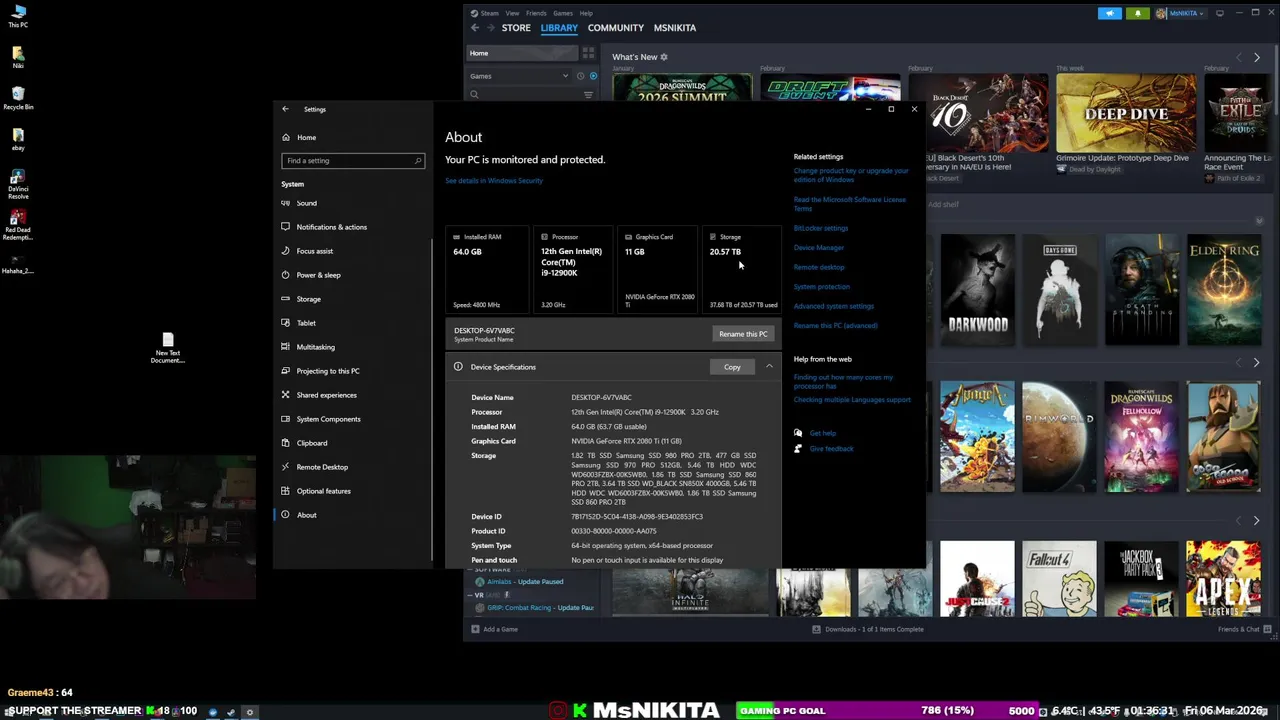Switch Steam library to grid view icon
The height and width of the screenshot is (720, 1280).
588,53
